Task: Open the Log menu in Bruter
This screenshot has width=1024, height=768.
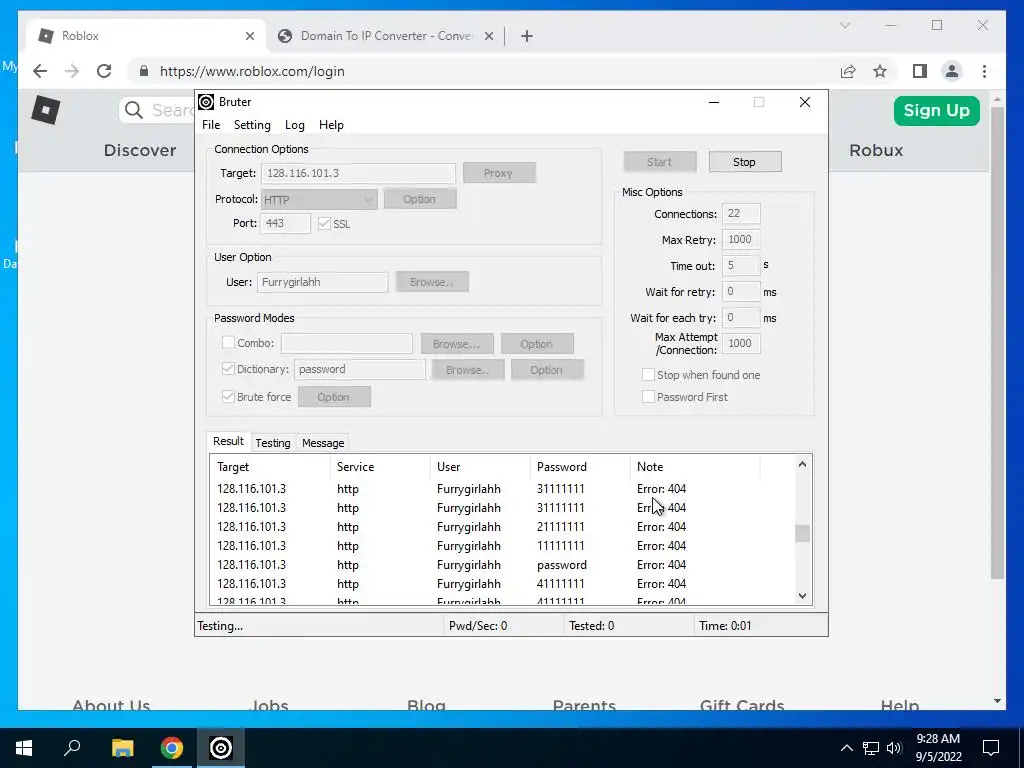Action: pos(295,125)
